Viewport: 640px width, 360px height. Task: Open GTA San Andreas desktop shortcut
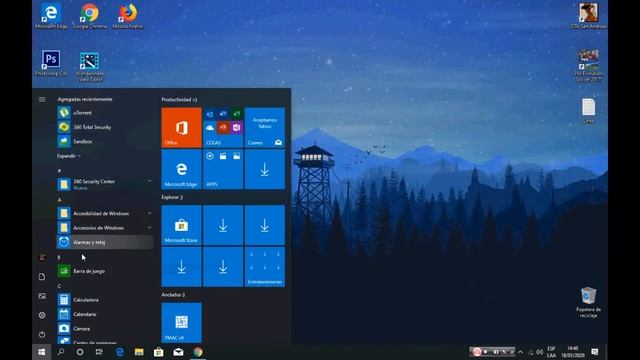tap(588, 16)
